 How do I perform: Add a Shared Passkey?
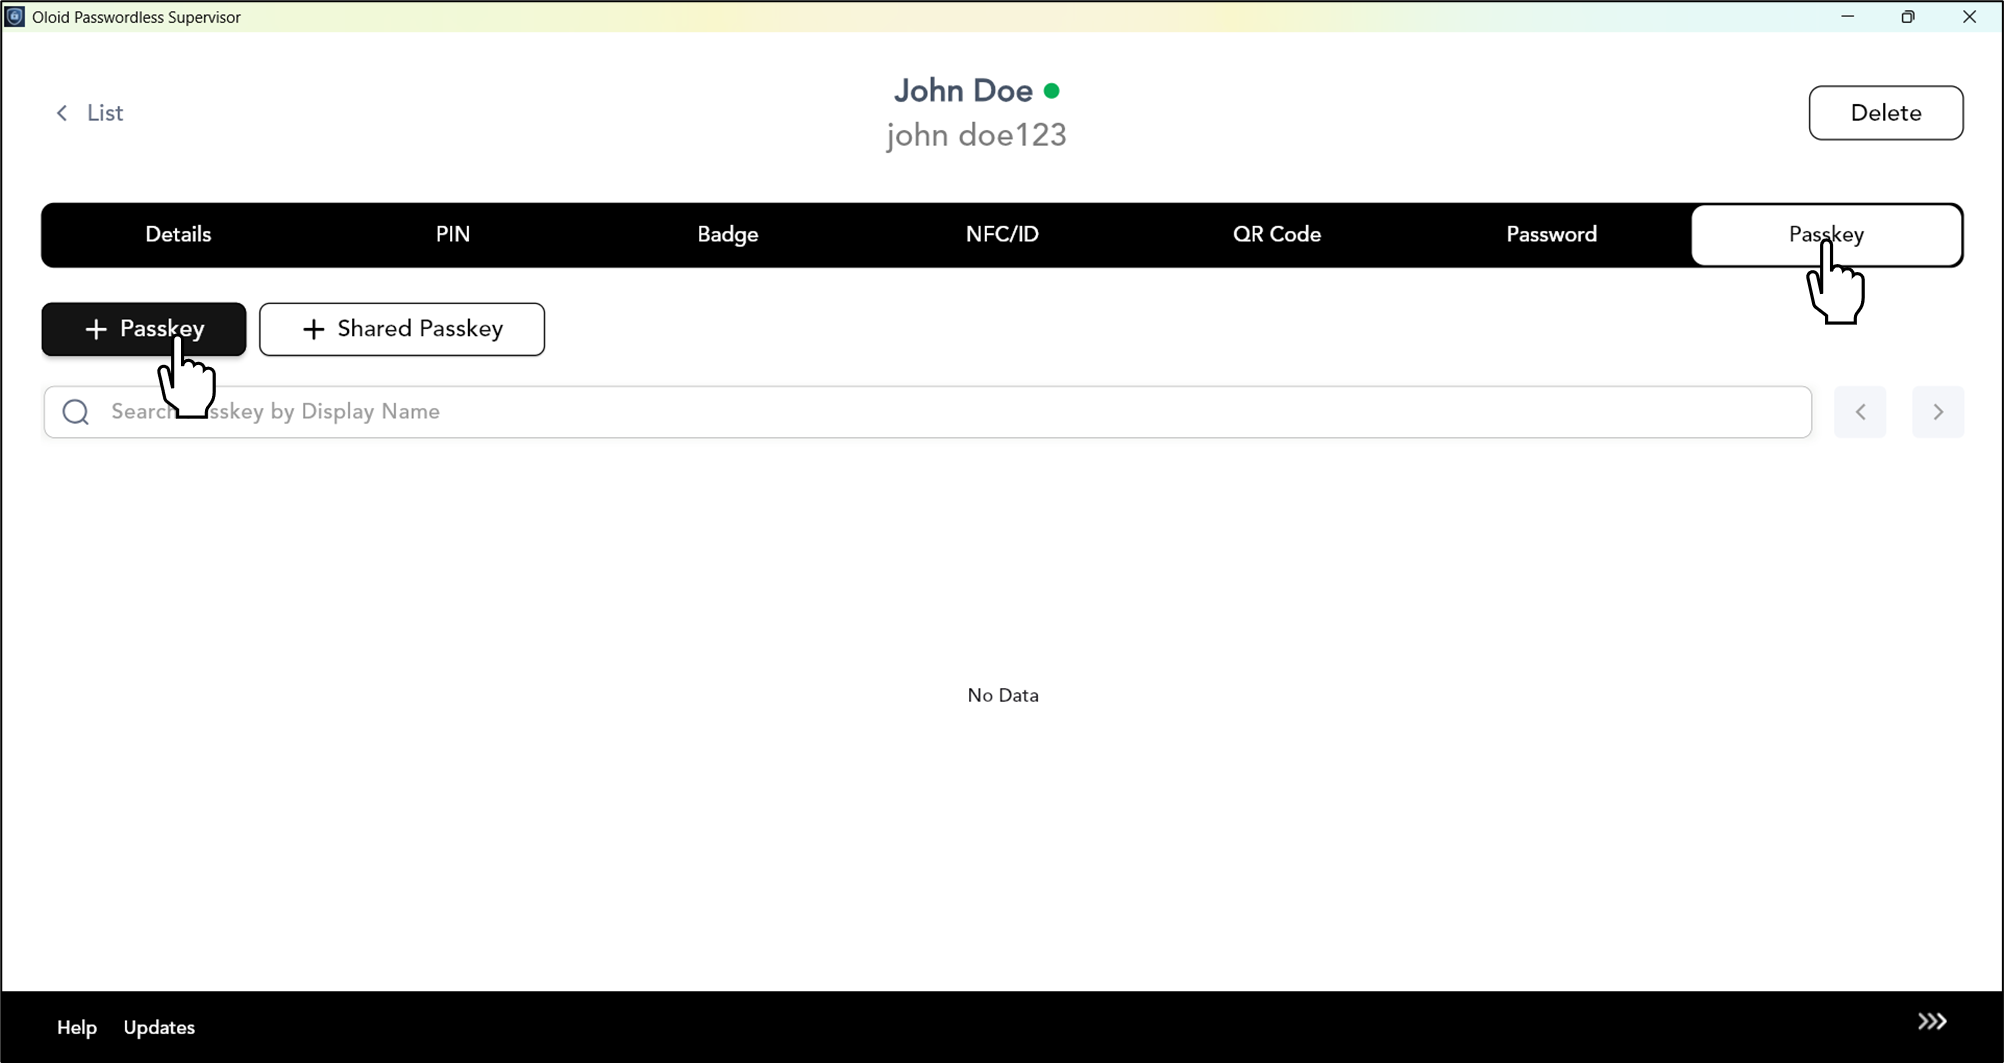[x=402, y=329]
